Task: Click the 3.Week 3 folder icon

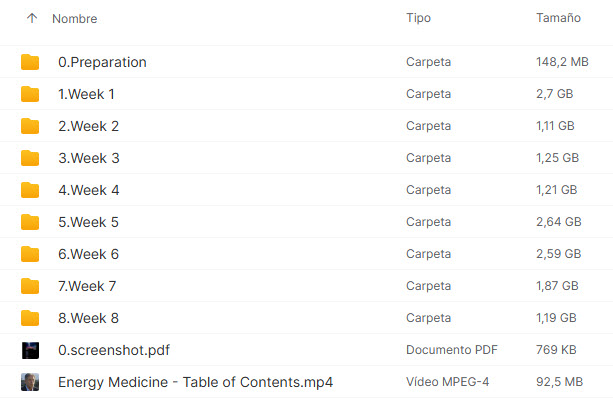Action: [30, 158]
